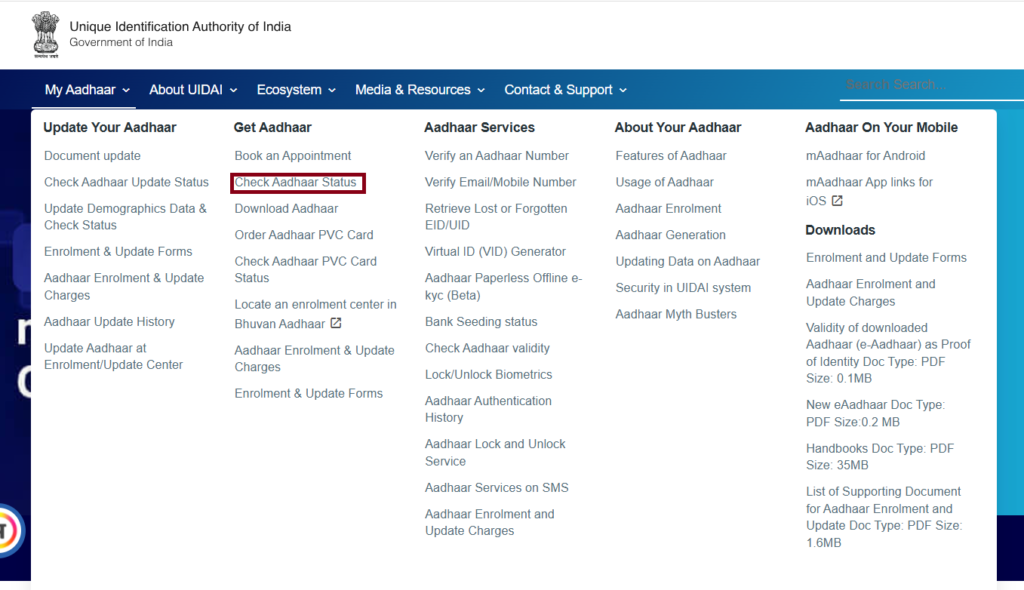The height and width of the screenshot is (590, 1024).
Task: Select Check Aadhaar Update Status
Action: click(x=126, y=182)
